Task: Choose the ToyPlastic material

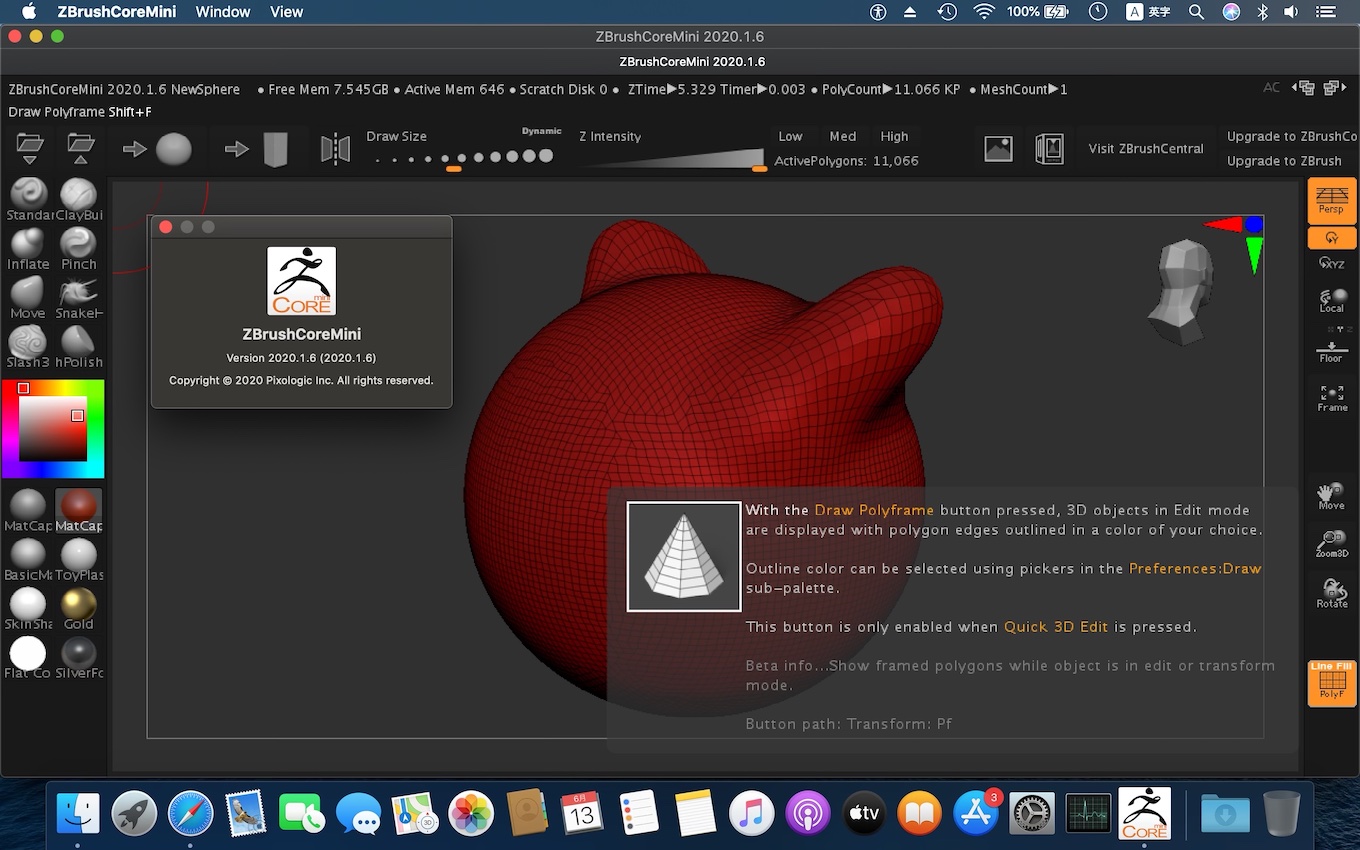Action: coord(79,560)
